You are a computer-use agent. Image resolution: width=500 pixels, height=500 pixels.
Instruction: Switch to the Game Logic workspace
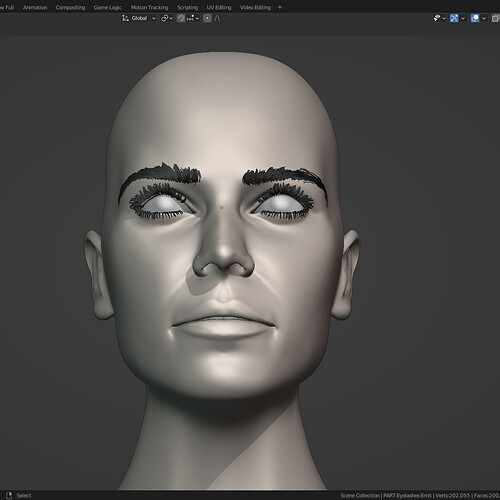(107, 7)
